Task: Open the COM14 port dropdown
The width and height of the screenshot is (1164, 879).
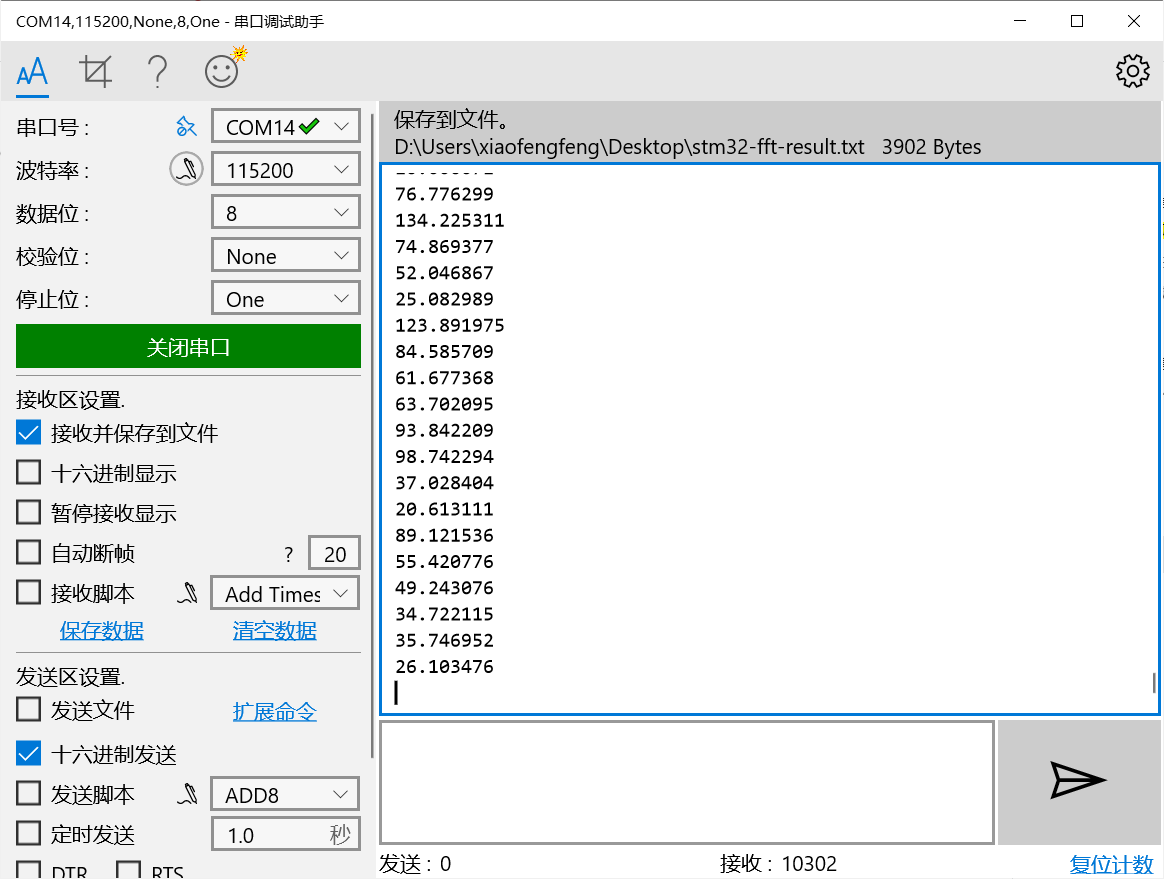Action: pyautogui.click(x=285, y=126)
